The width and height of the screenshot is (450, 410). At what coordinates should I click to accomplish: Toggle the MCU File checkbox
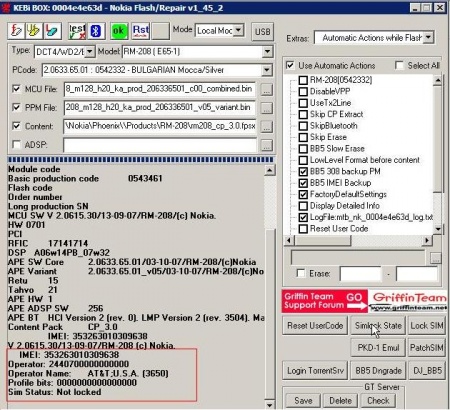pyautogui.click(x=16, y=89)
